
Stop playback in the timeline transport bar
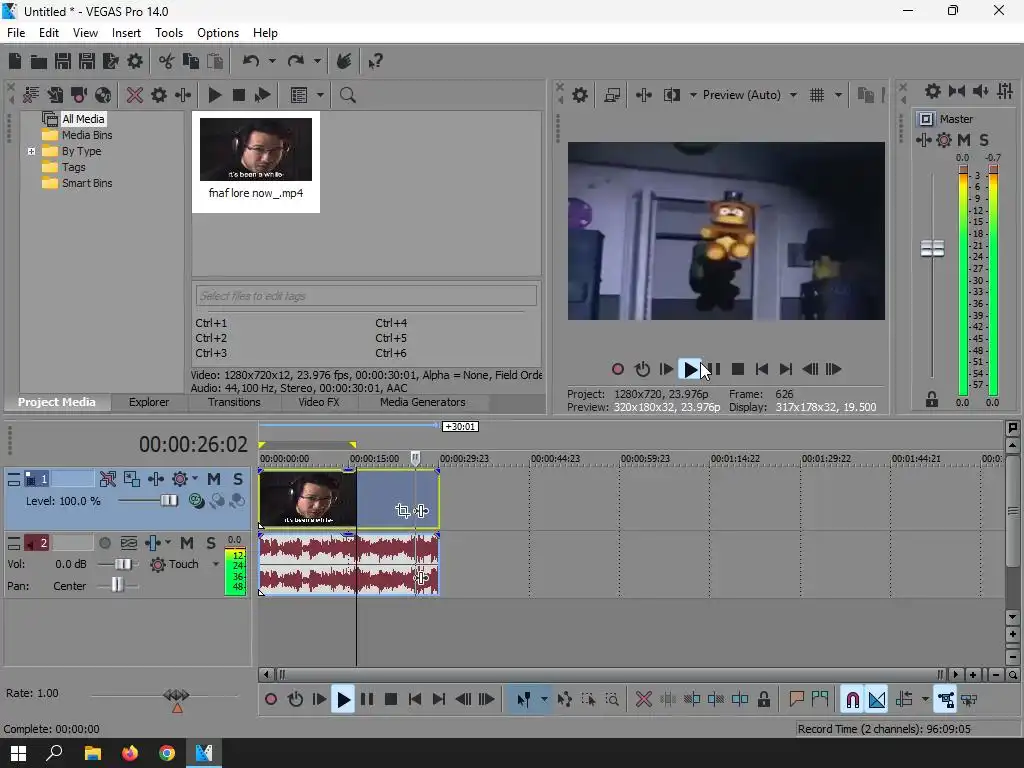391,699
